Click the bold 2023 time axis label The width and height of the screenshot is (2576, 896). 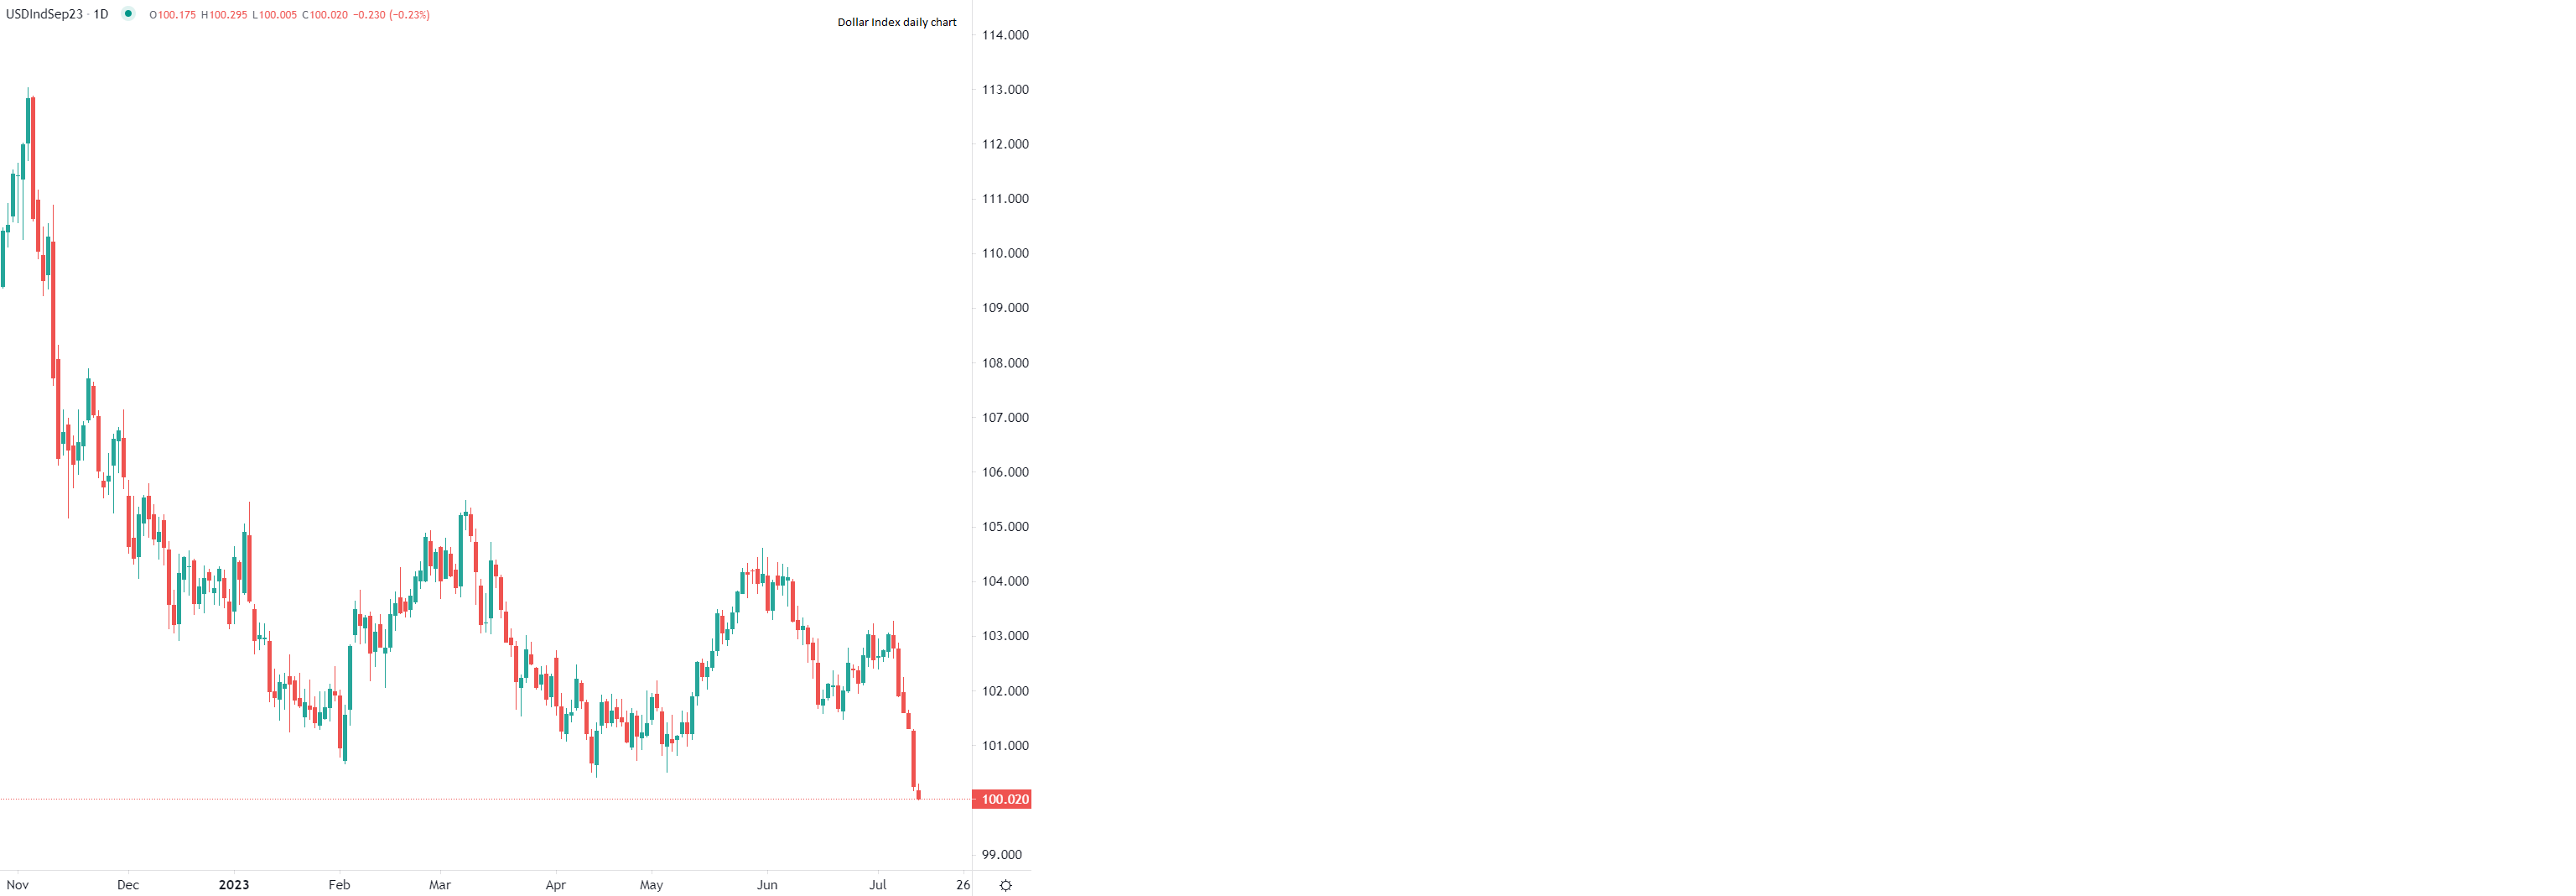pyautogui.click(x=234, y=885)
